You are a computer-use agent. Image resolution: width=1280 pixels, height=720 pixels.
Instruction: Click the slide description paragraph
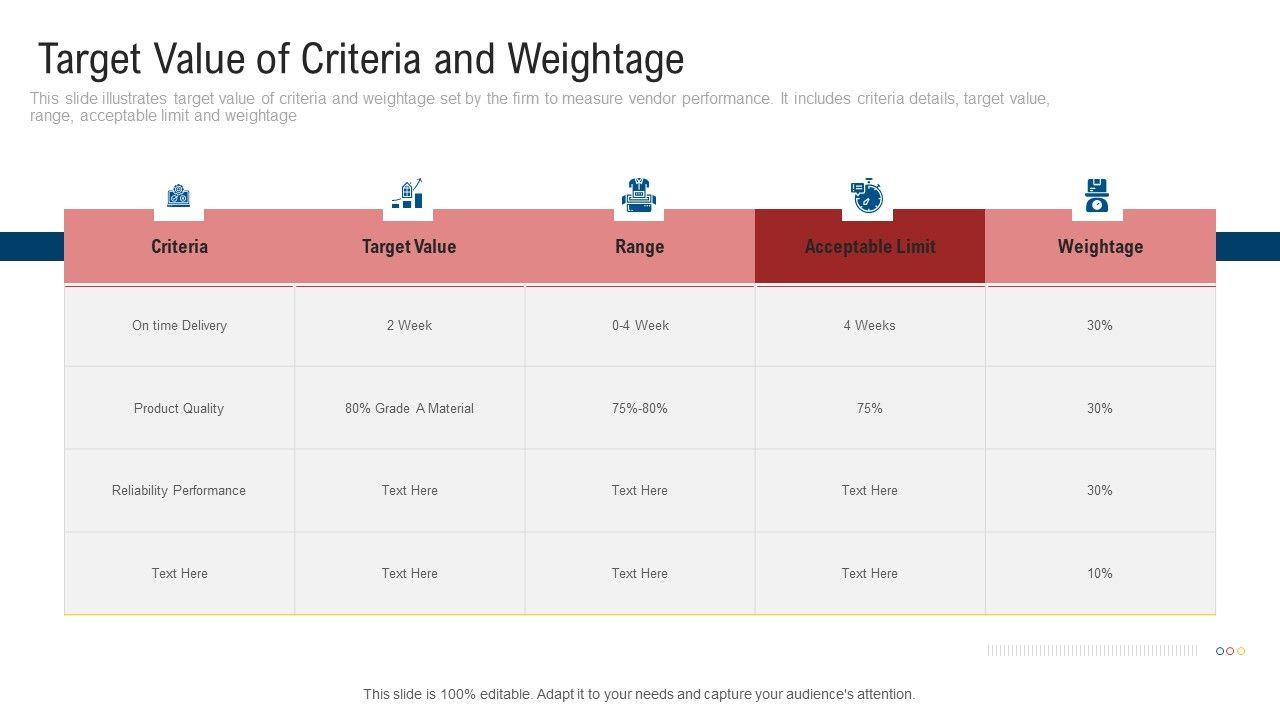coord(540,107)
